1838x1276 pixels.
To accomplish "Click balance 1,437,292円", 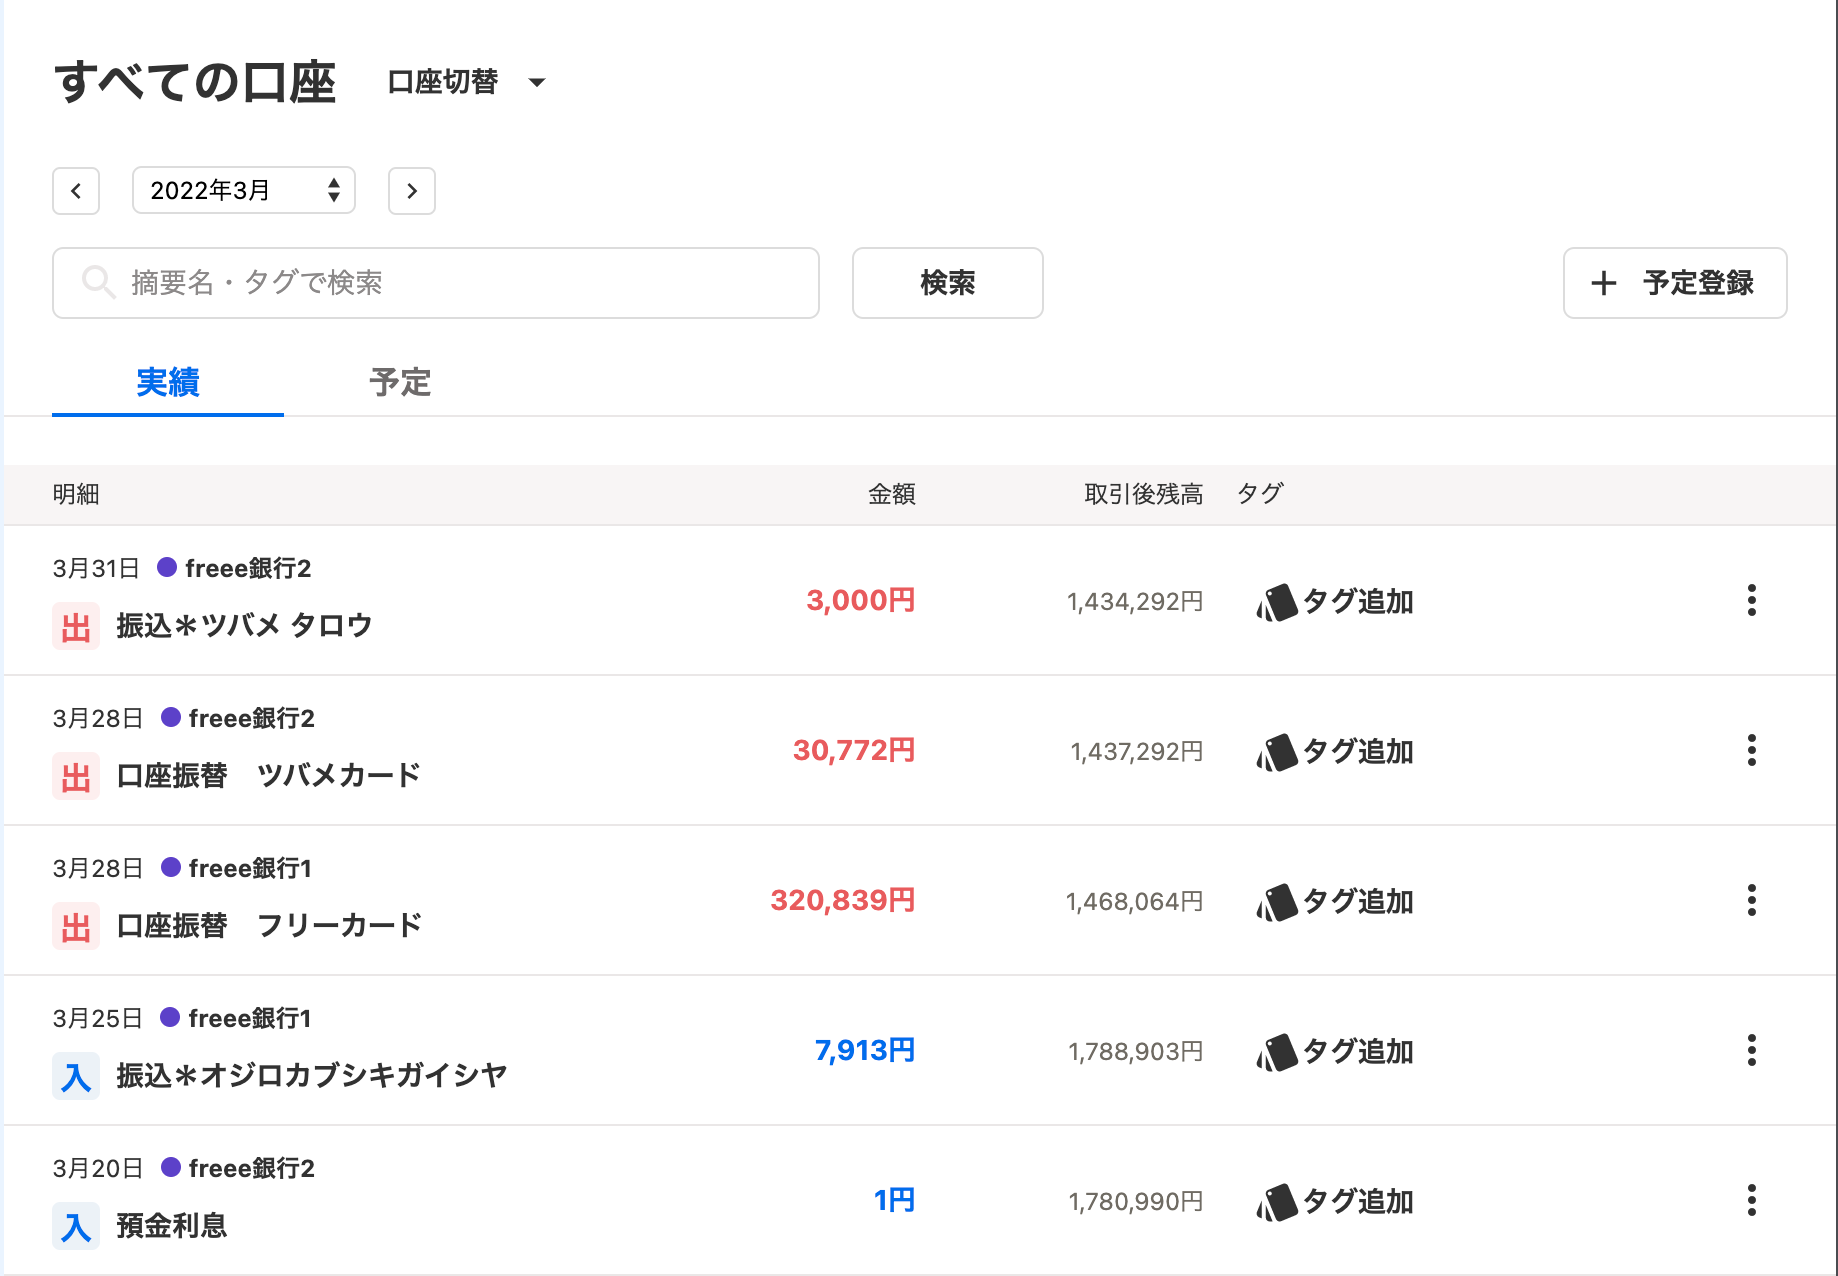I will point(1137,752).
